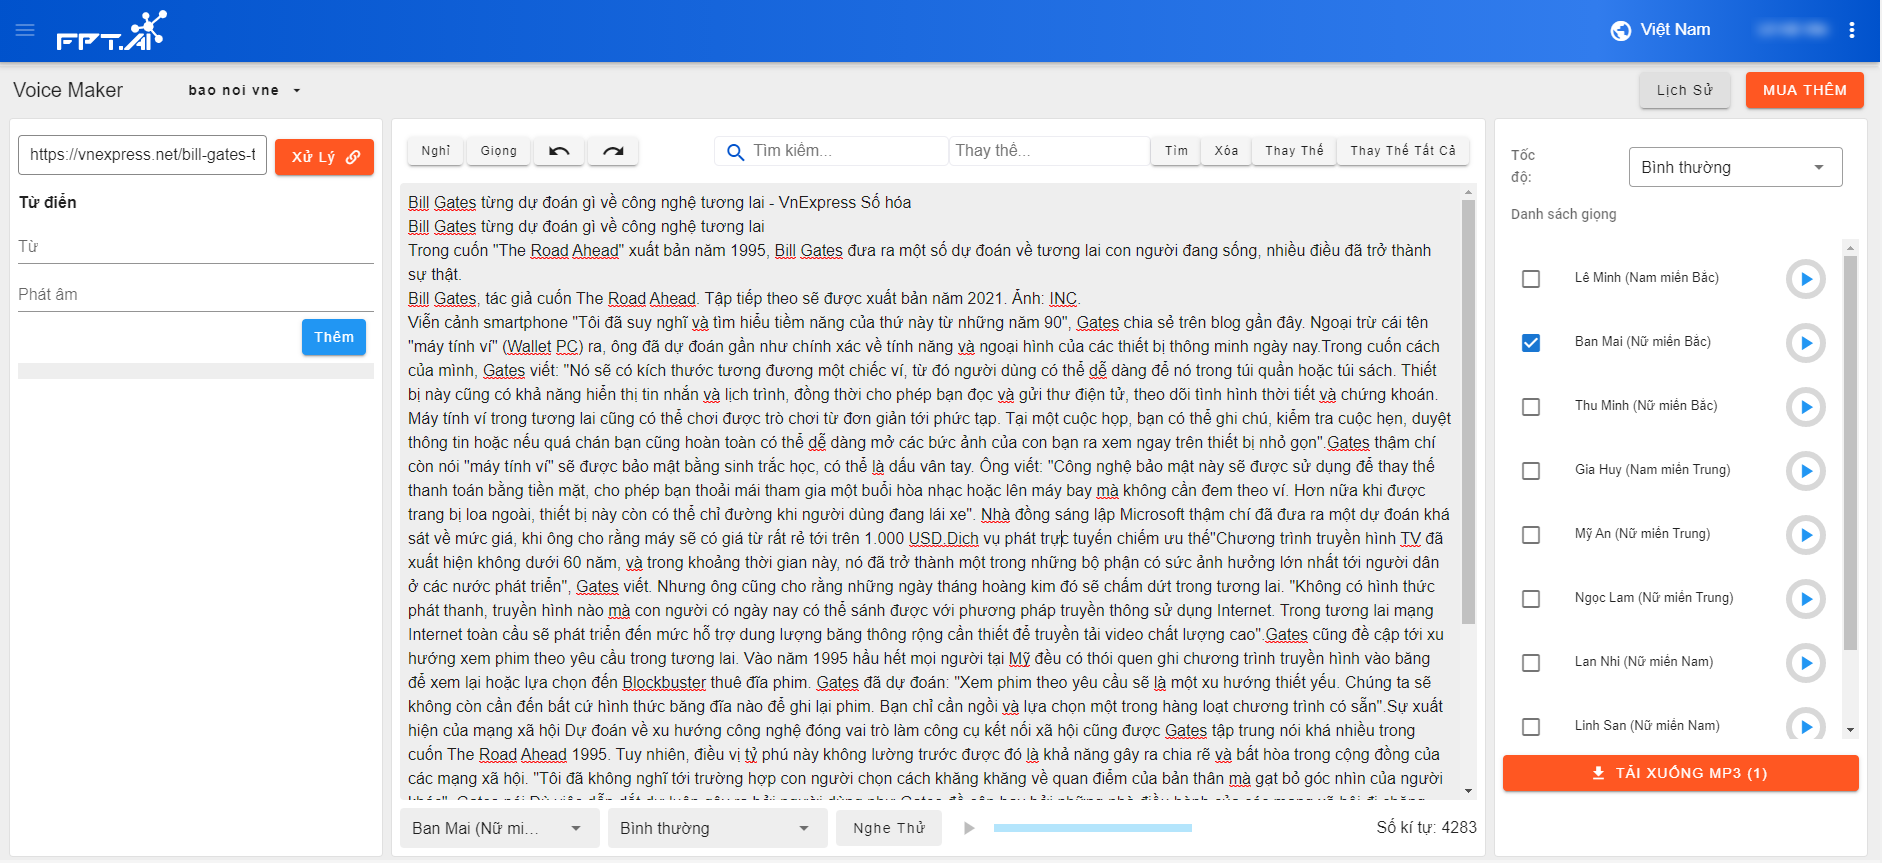Play preview of Gia Huy voice

point(1806,471)
